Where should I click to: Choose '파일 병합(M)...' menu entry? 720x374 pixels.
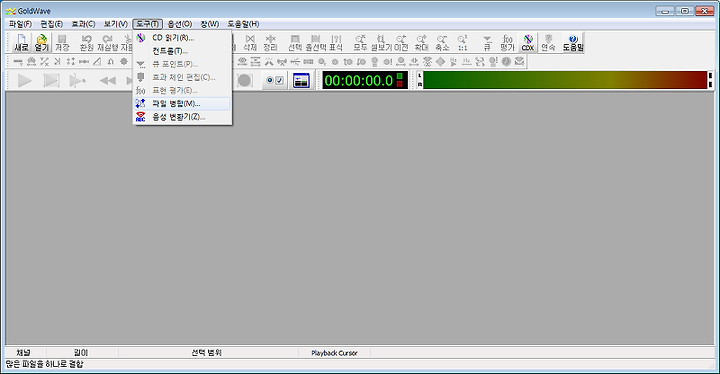click(x=182, y=104)
